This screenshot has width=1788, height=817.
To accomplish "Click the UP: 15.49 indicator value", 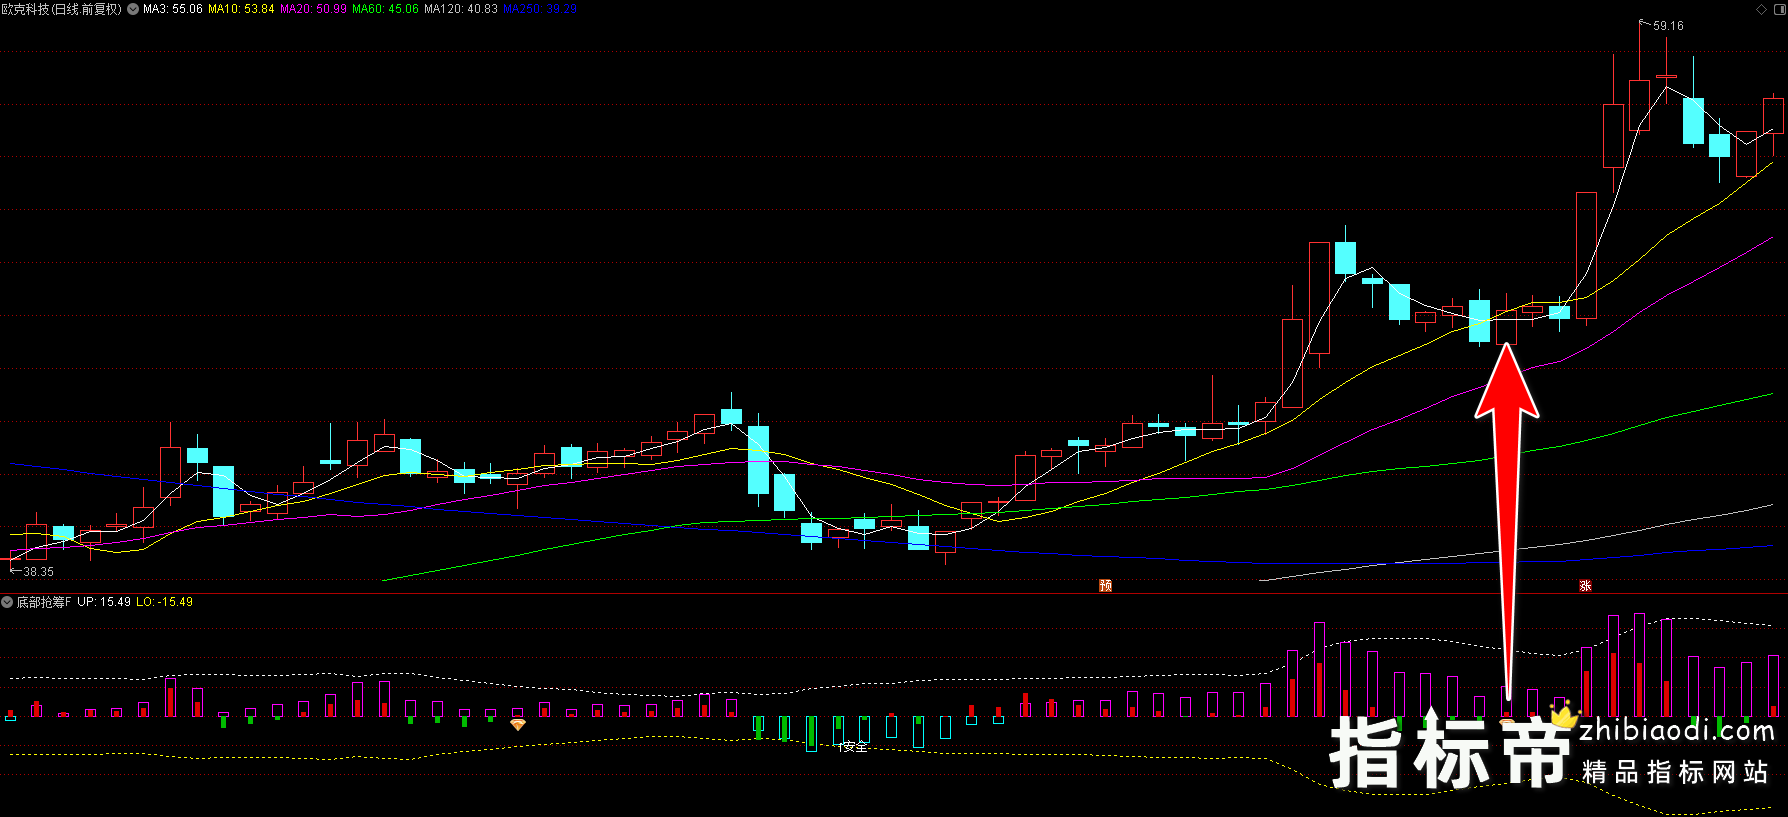I will [104, 602].
